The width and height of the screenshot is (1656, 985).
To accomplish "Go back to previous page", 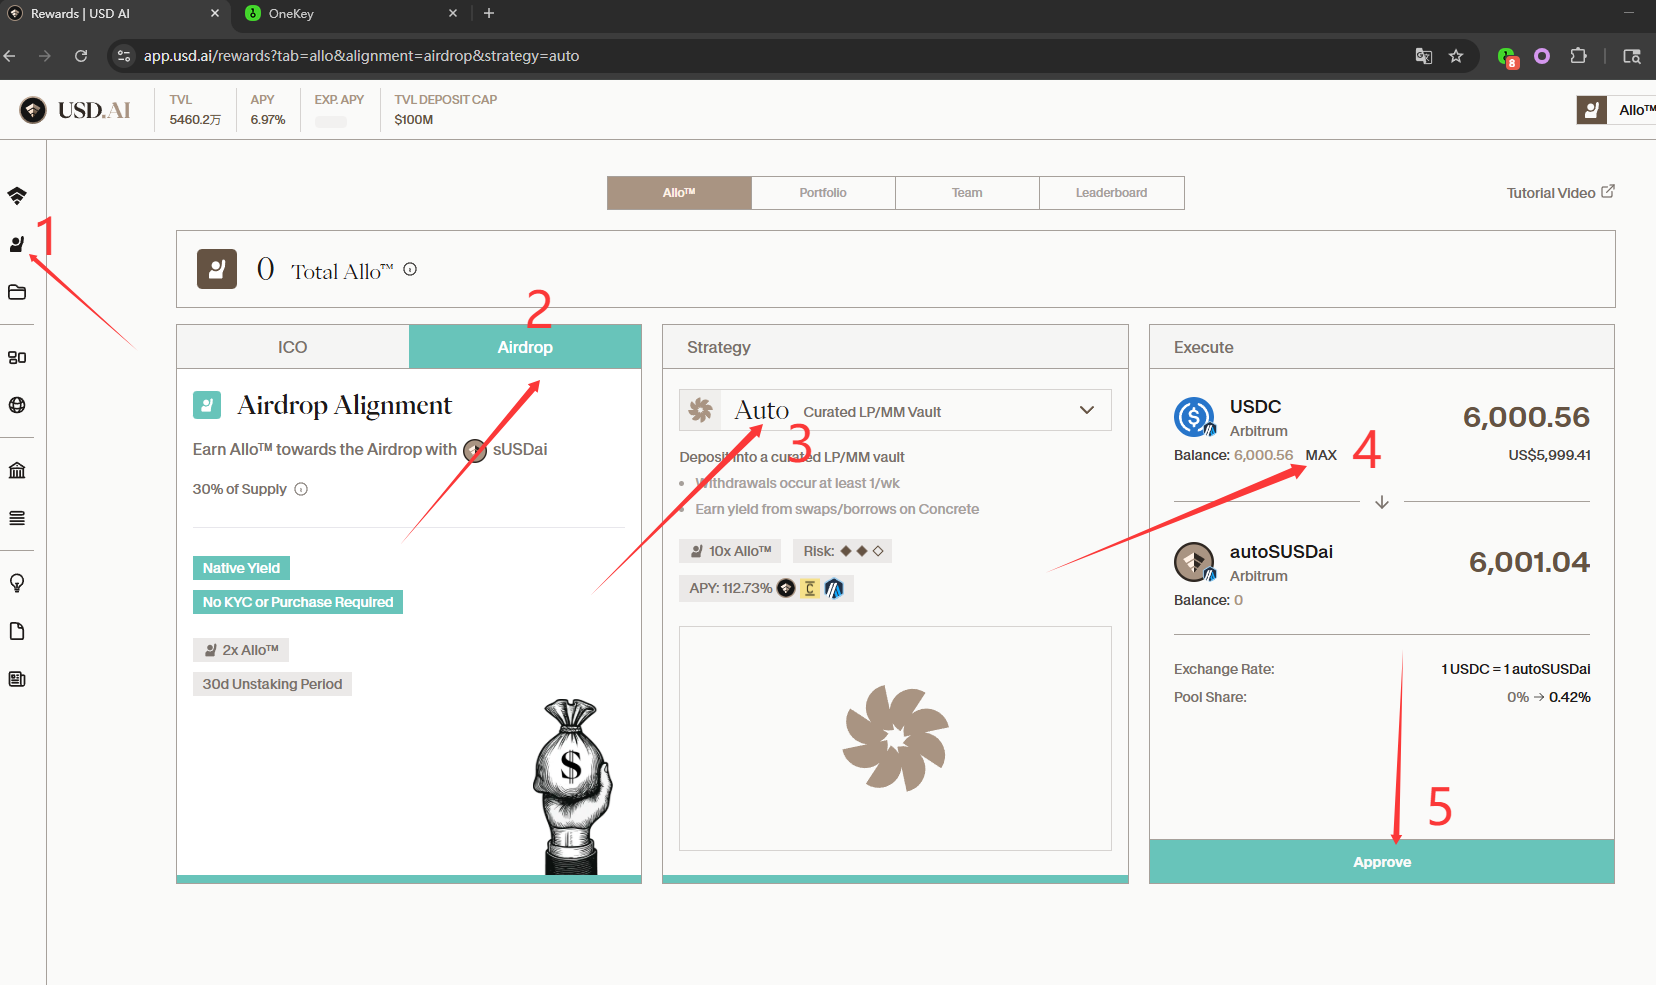I will pos(10,56).
